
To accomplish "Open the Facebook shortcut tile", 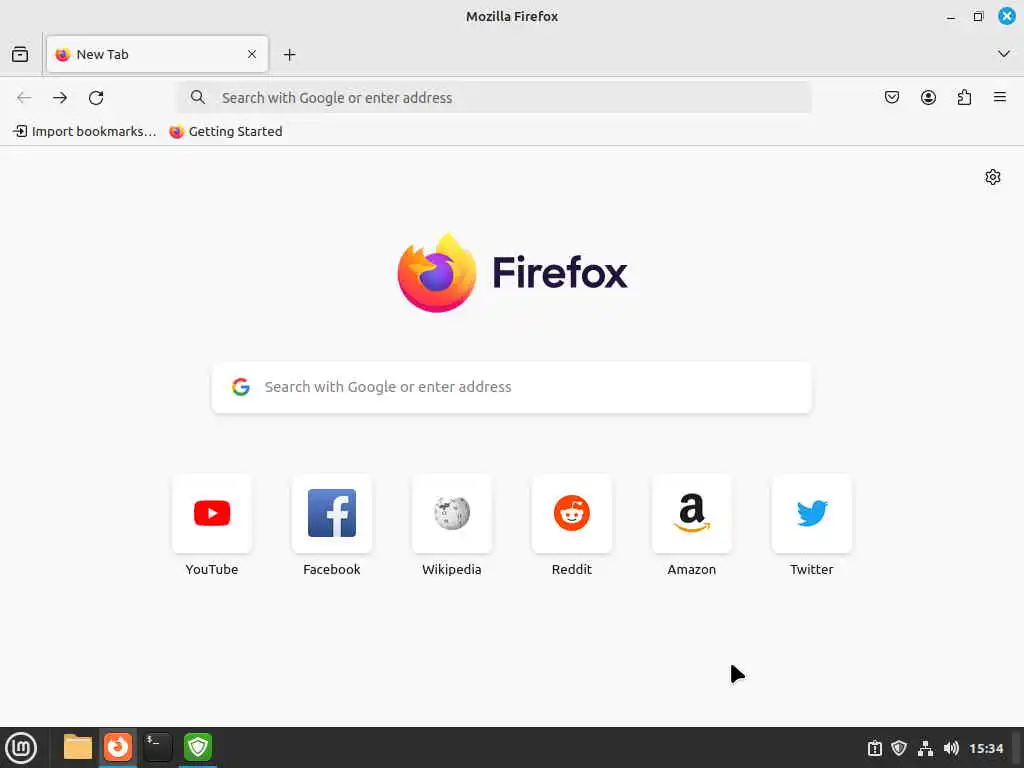I will [332, 513].
